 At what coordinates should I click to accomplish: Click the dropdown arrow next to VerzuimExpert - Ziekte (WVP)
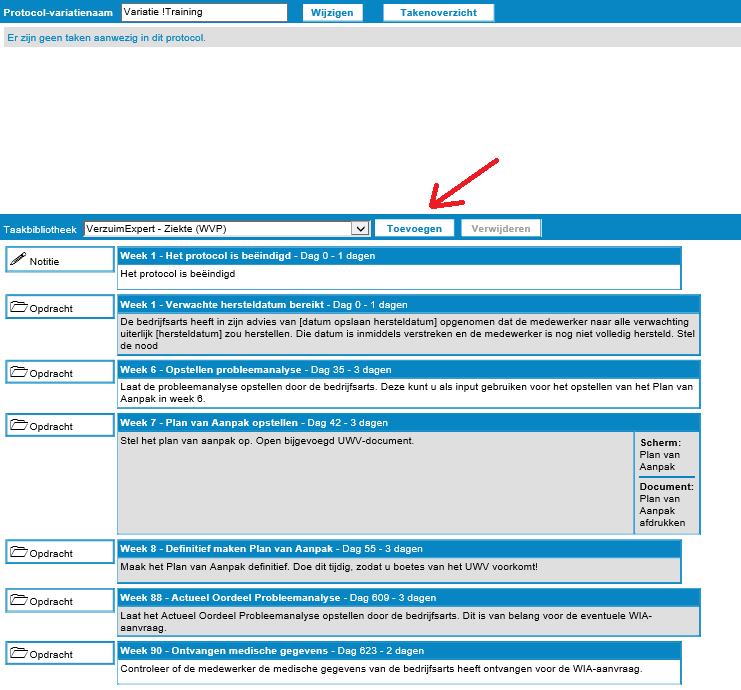click(x=361, y=228)
